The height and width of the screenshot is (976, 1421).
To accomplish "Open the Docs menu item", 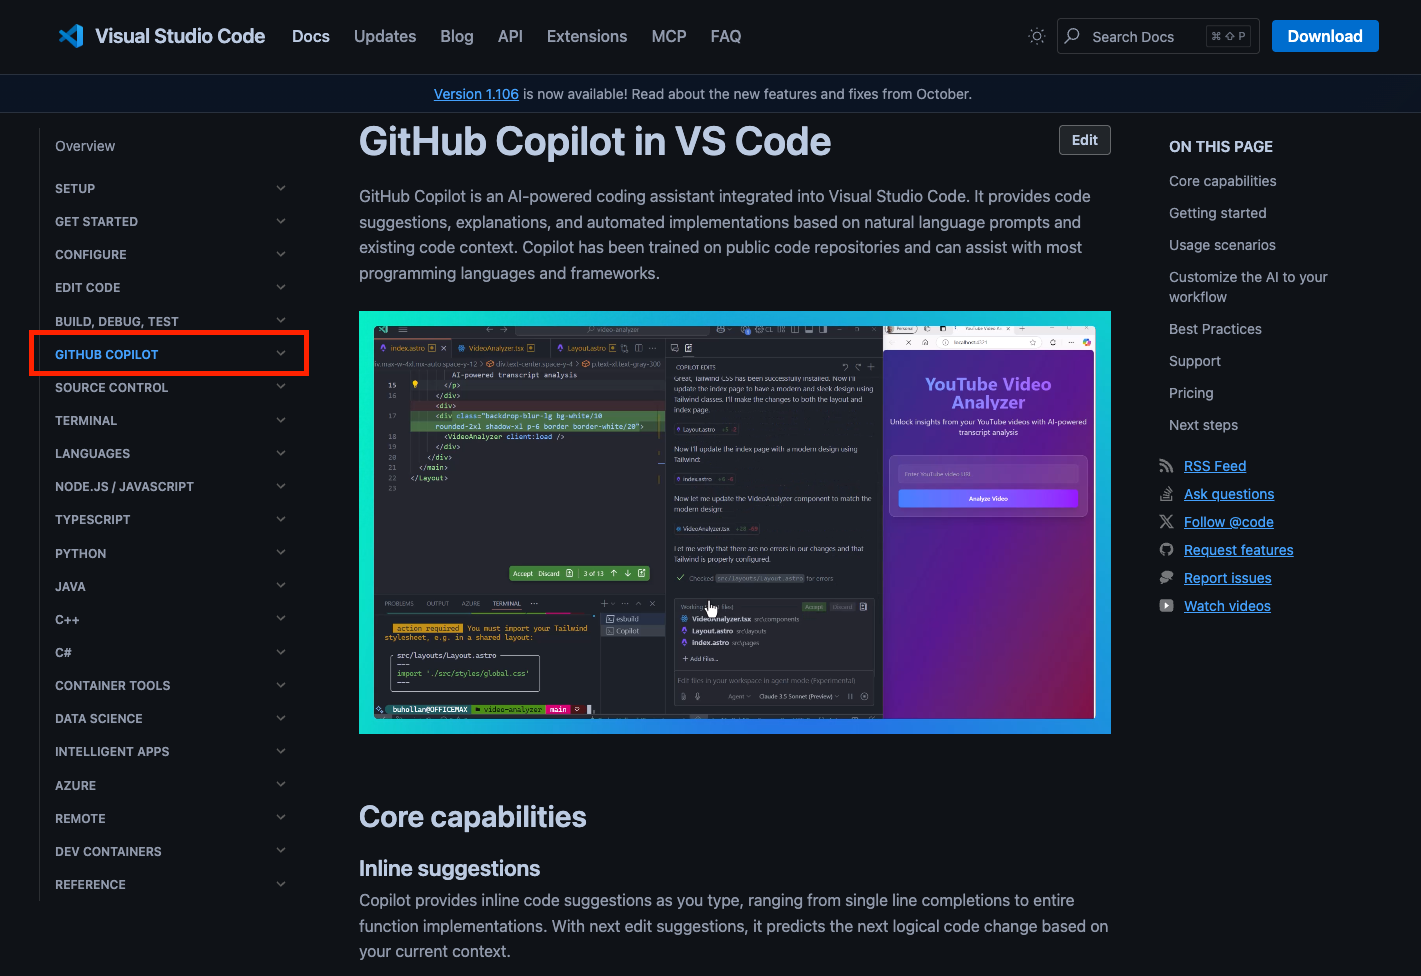I will 311,36.
